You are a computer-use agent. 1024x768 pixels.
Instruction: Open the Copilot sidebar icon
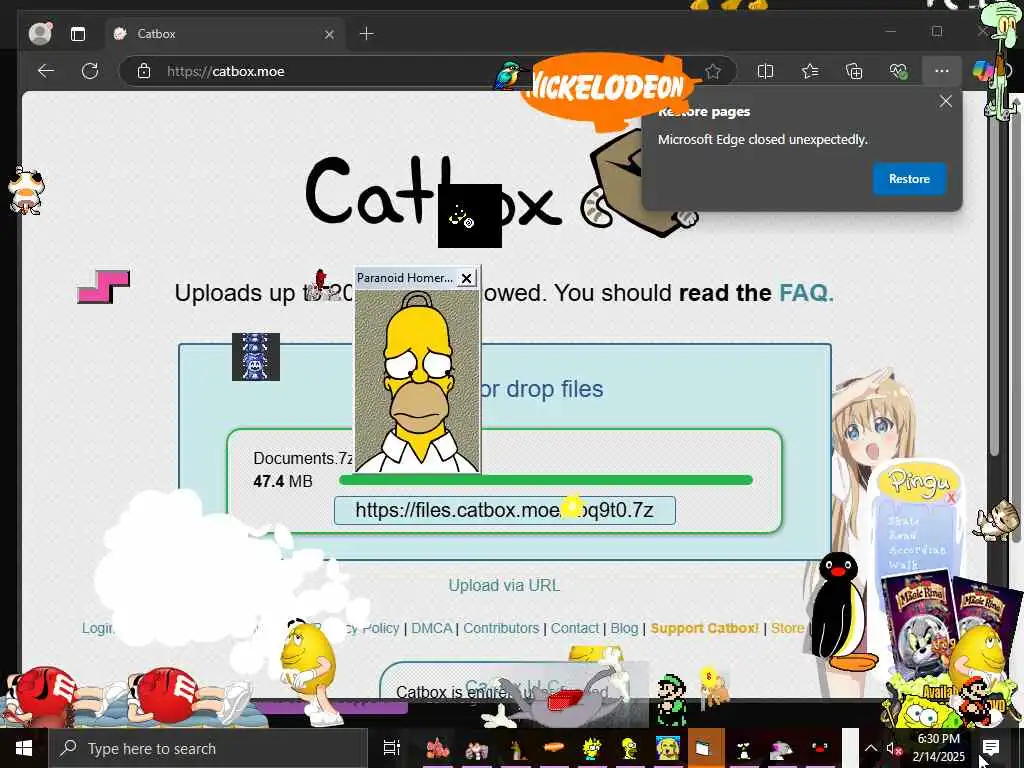tap(982, 71)
